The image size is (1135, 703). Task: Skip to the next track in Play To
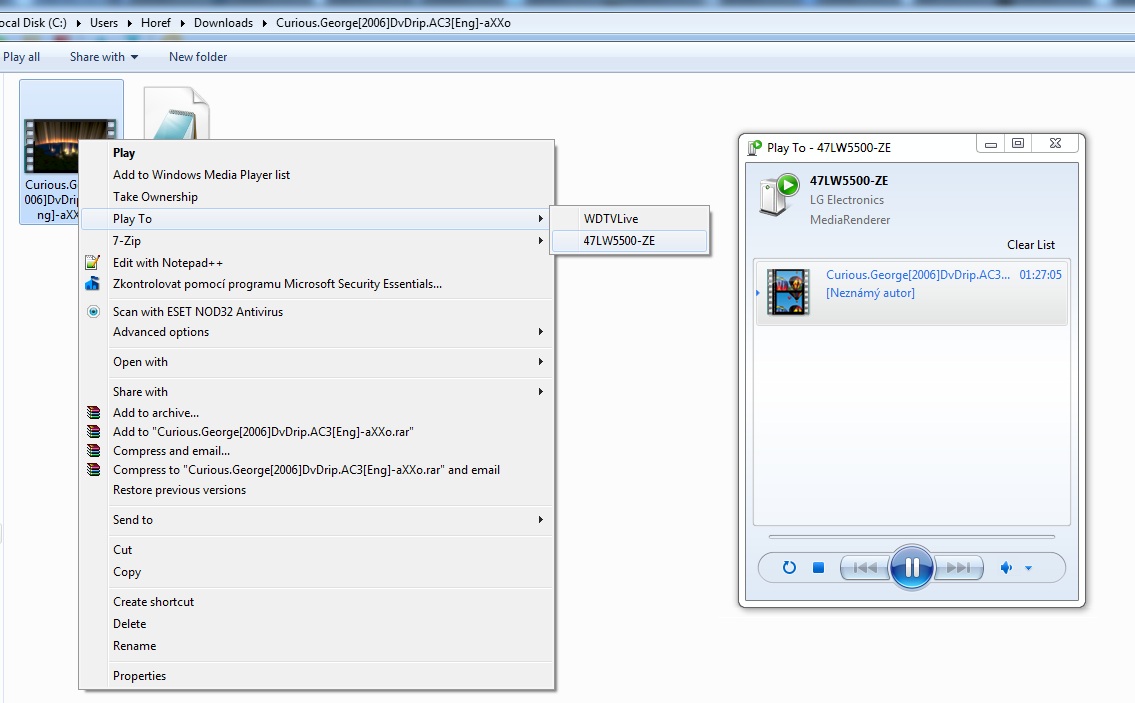coord(958,568)
